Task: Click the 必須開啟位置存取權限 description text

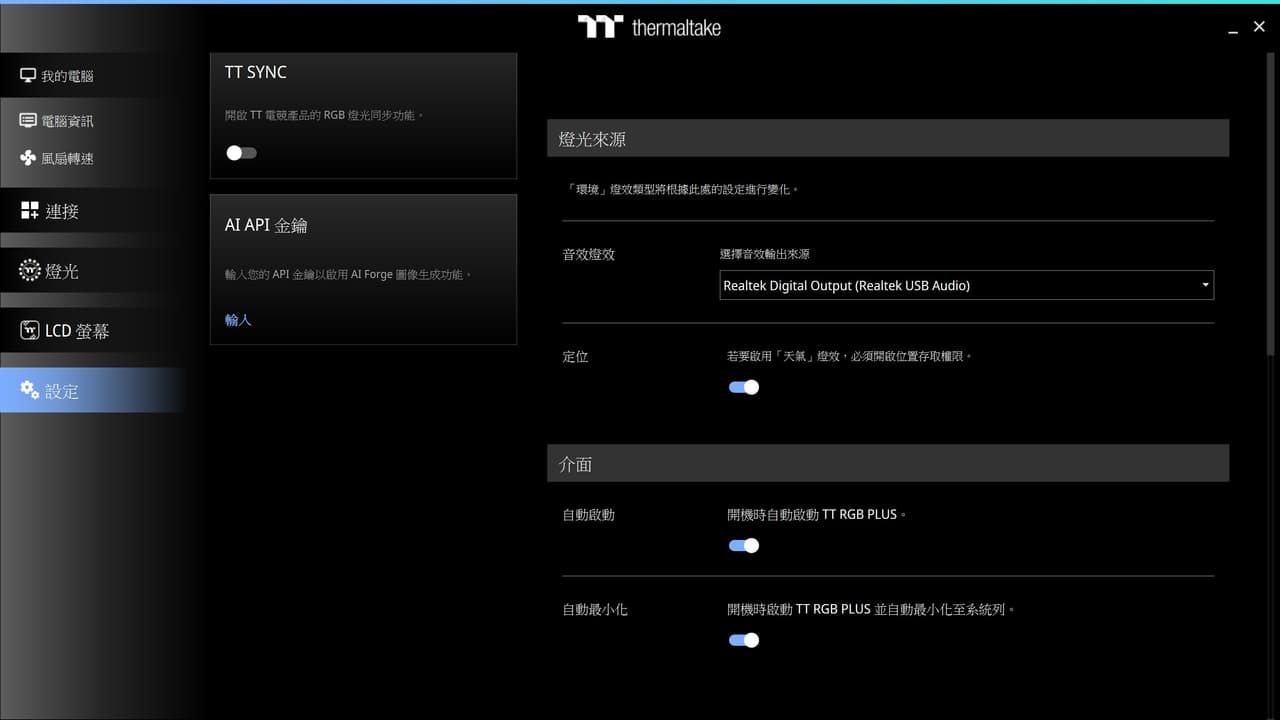Action: pos(909,356)
